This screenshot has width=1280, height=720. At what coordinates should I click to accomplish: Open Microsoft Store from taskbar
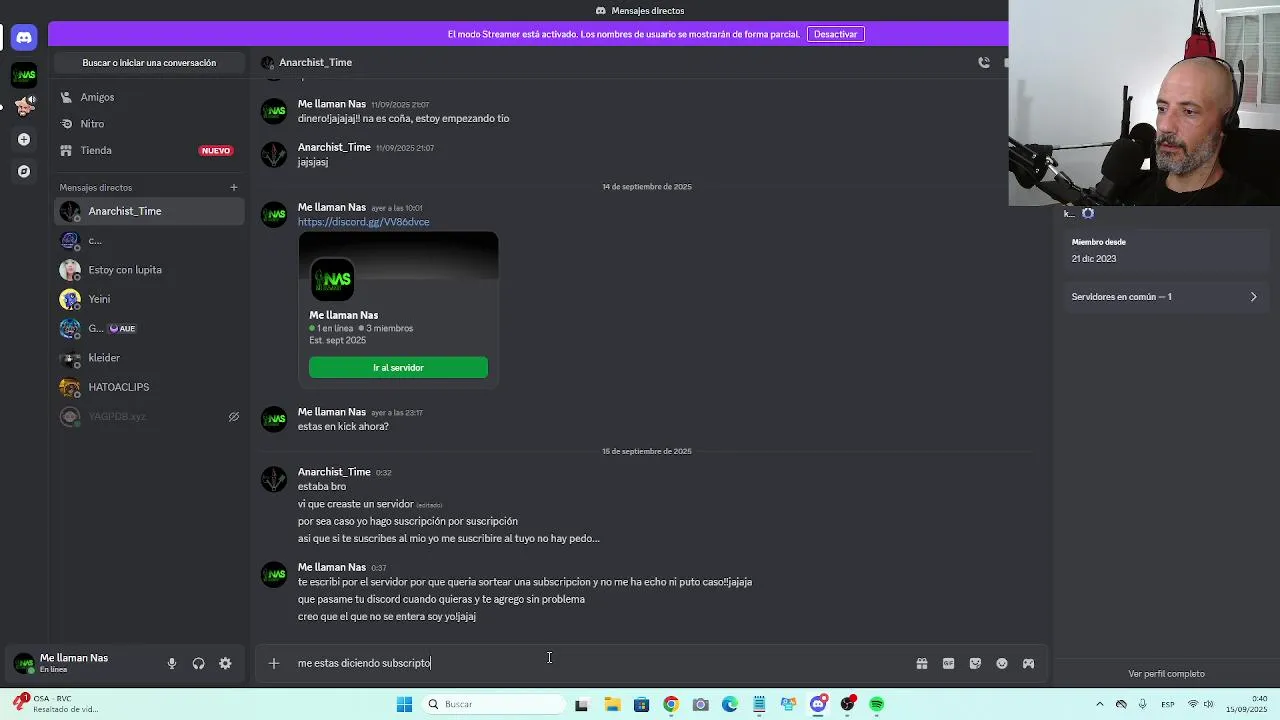(641, 704)
